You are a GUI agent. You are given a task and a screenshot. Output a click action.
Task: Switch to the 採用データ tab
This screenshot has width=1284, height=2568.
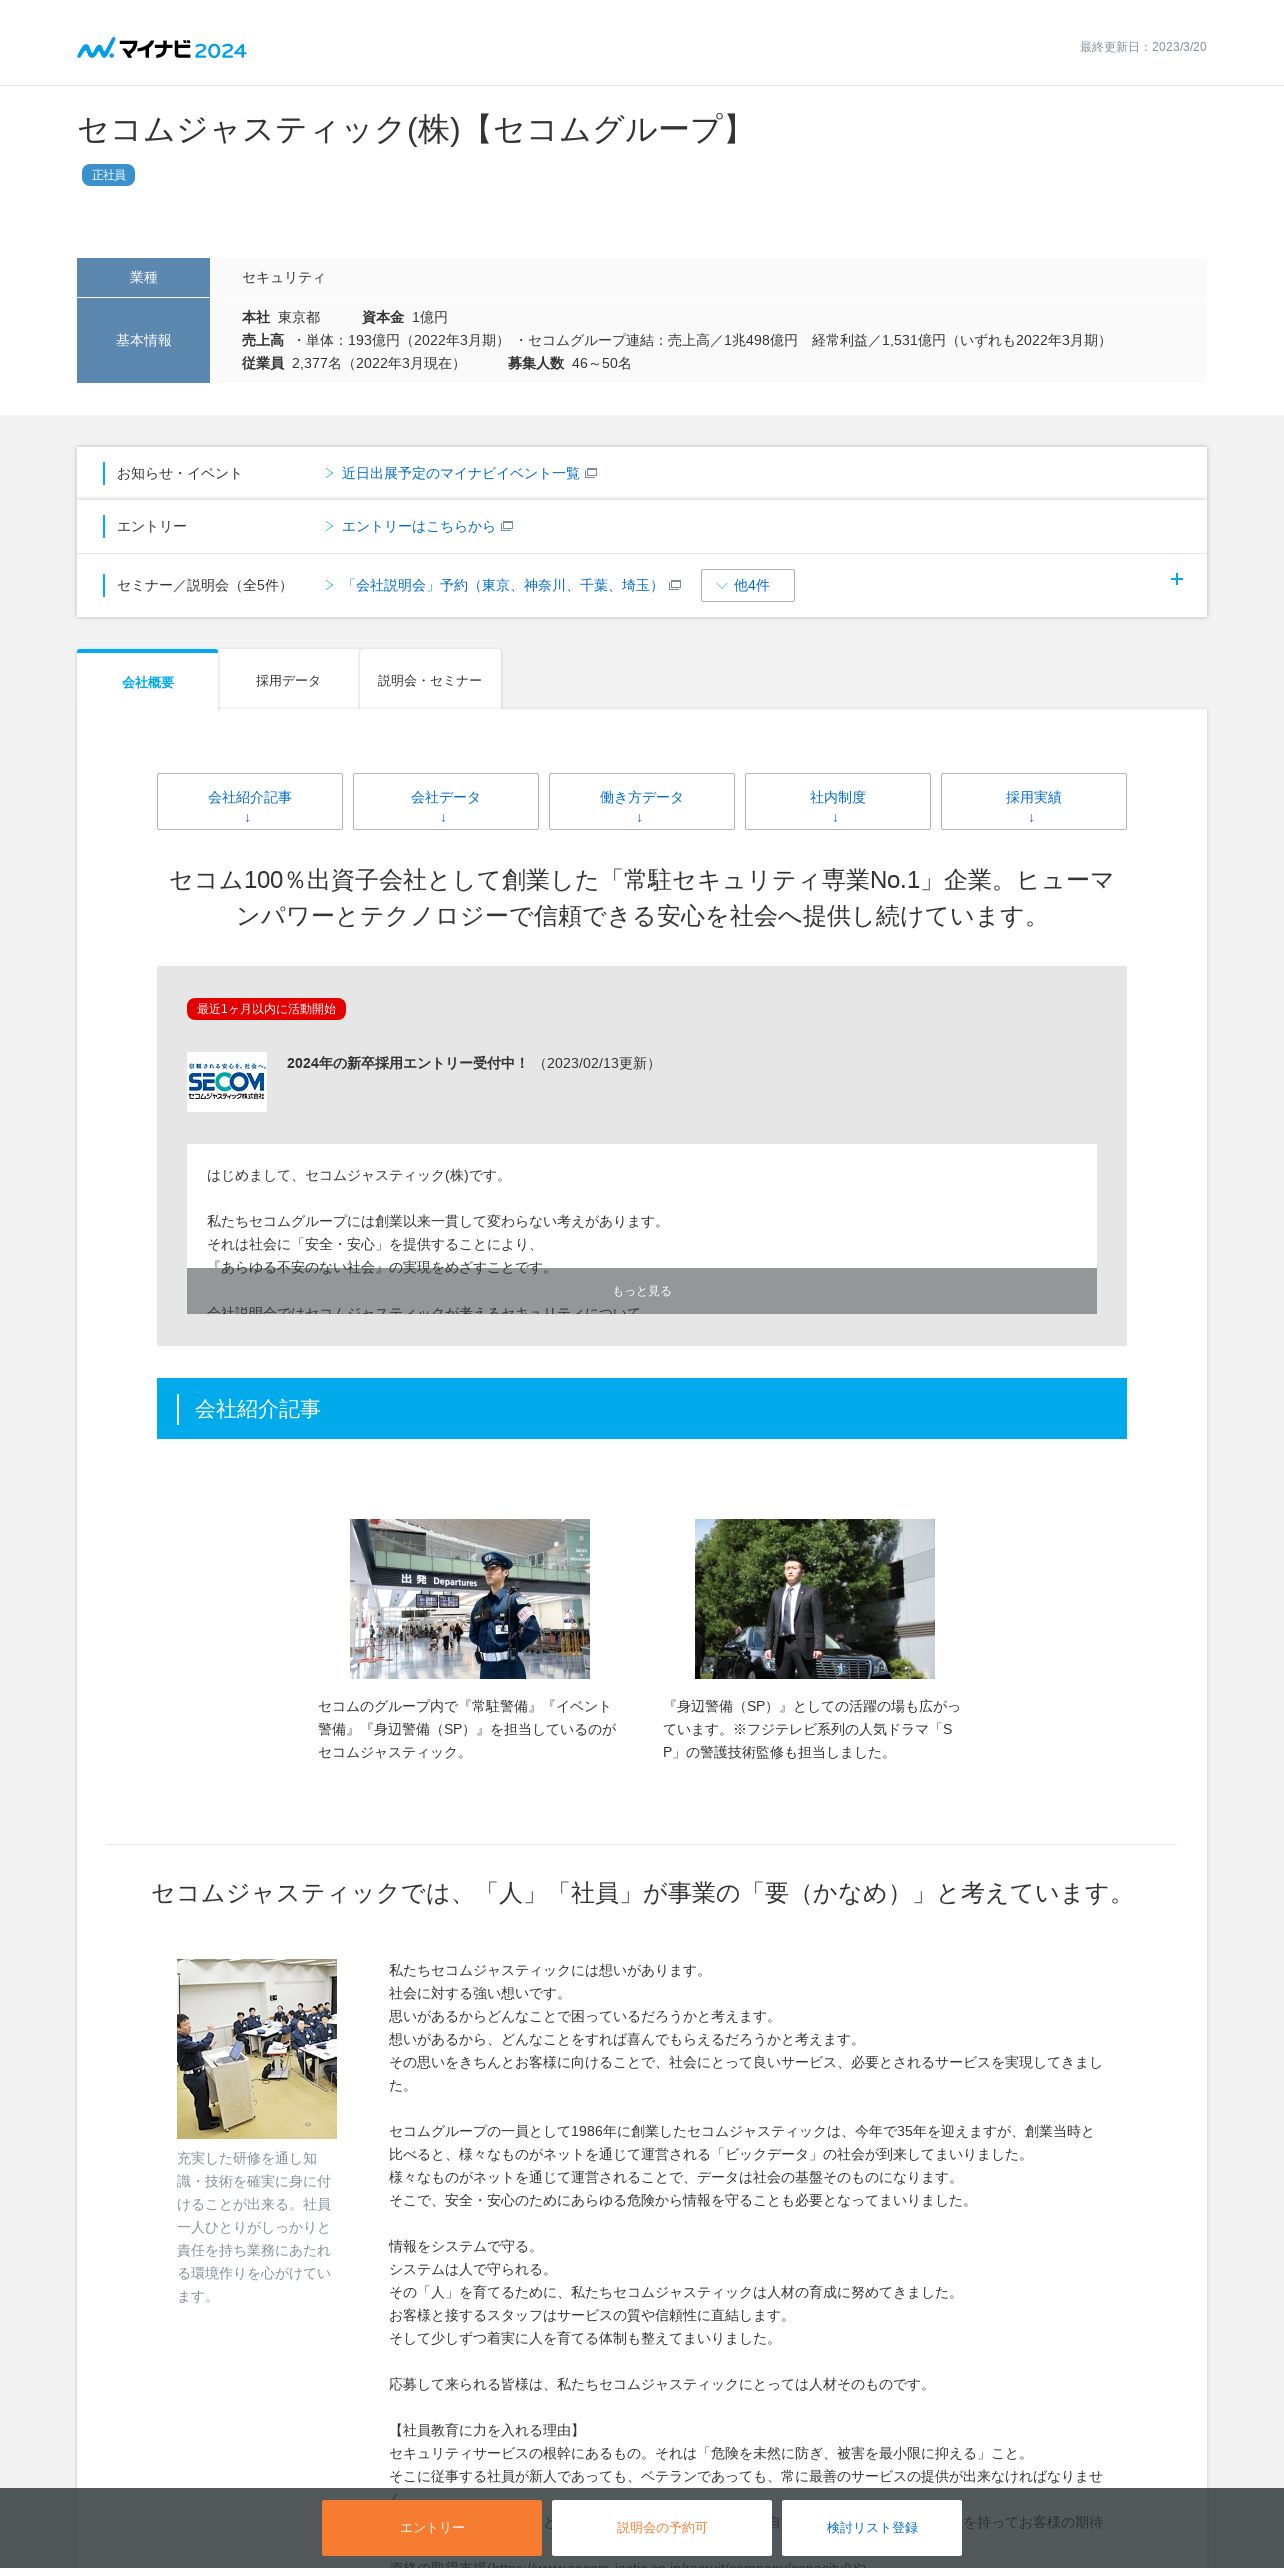288,680
